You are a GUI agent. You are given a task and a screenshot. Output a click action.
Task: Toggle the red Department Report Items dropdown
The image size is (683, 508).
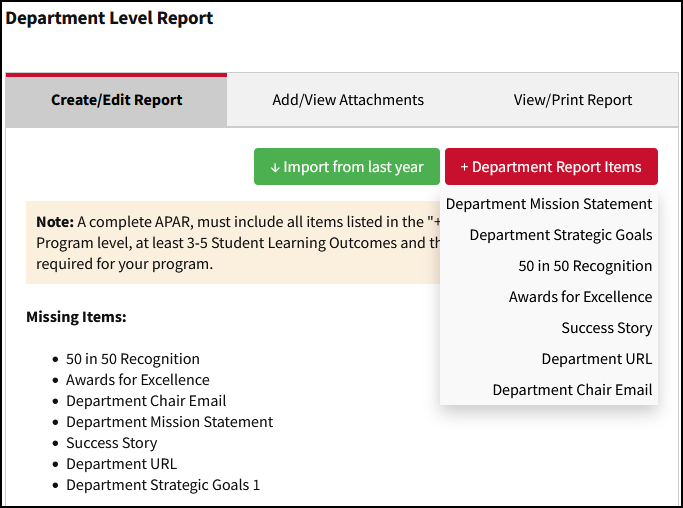pos(551,167)
